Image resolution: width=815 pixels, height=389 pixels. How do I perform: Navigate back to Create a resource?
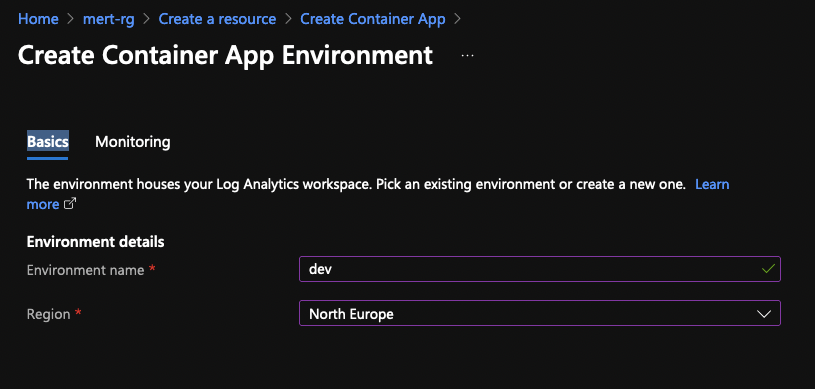pos(217,19)
